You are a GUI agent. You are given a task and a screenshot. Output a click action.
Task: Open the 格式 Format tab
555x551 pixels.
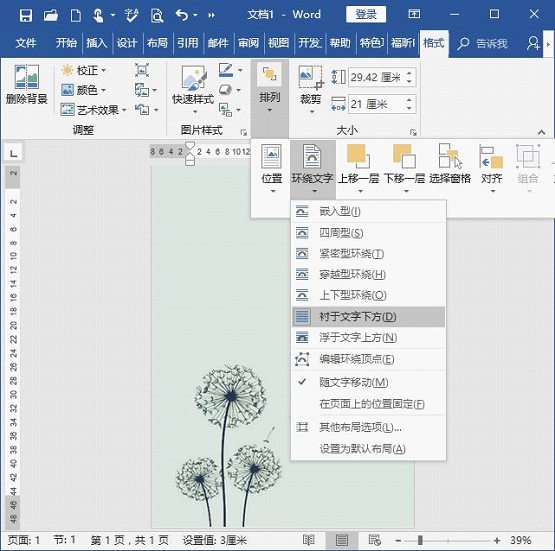pyautogui.click(x=434, y=43)
